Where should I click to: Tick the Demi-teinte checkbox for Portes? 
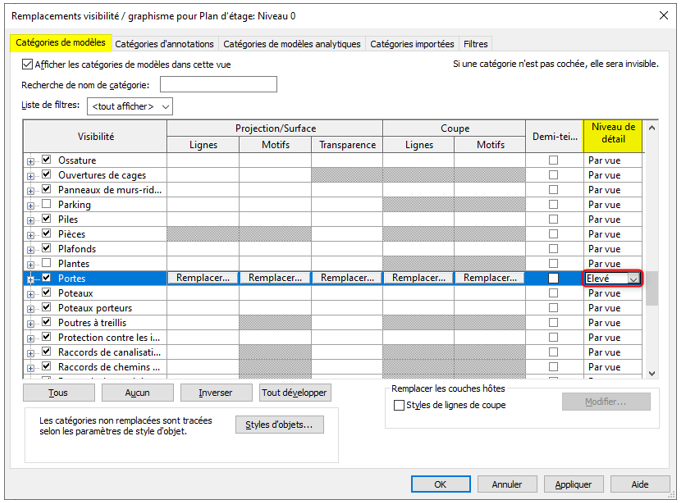554,278
